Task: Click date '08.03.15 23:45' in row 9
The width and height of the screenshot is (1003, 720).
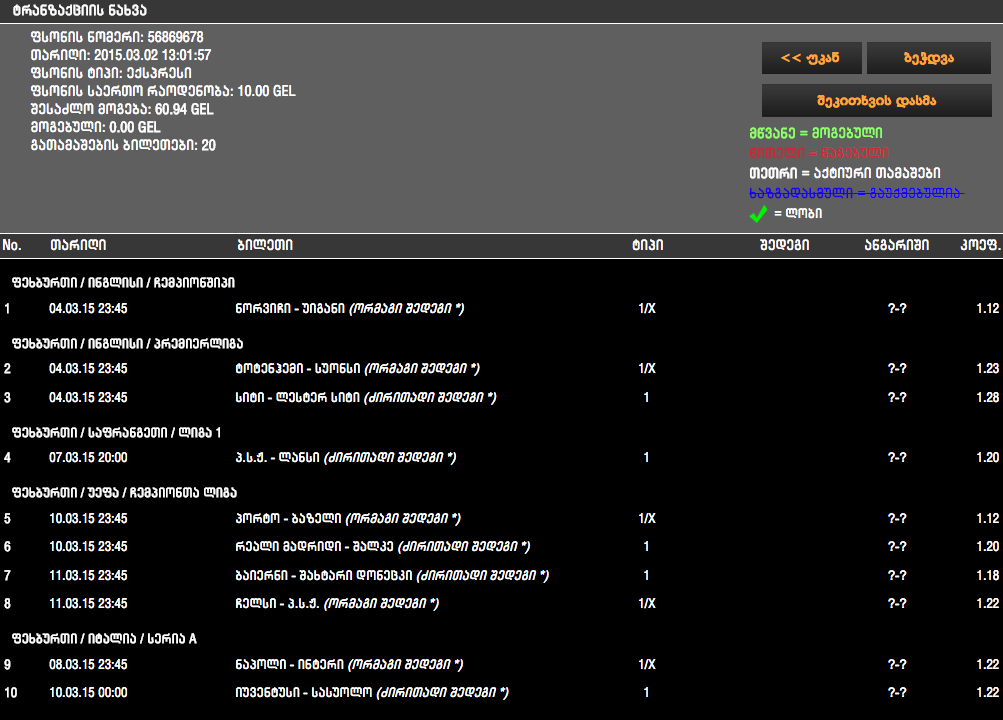Action: 88,664
